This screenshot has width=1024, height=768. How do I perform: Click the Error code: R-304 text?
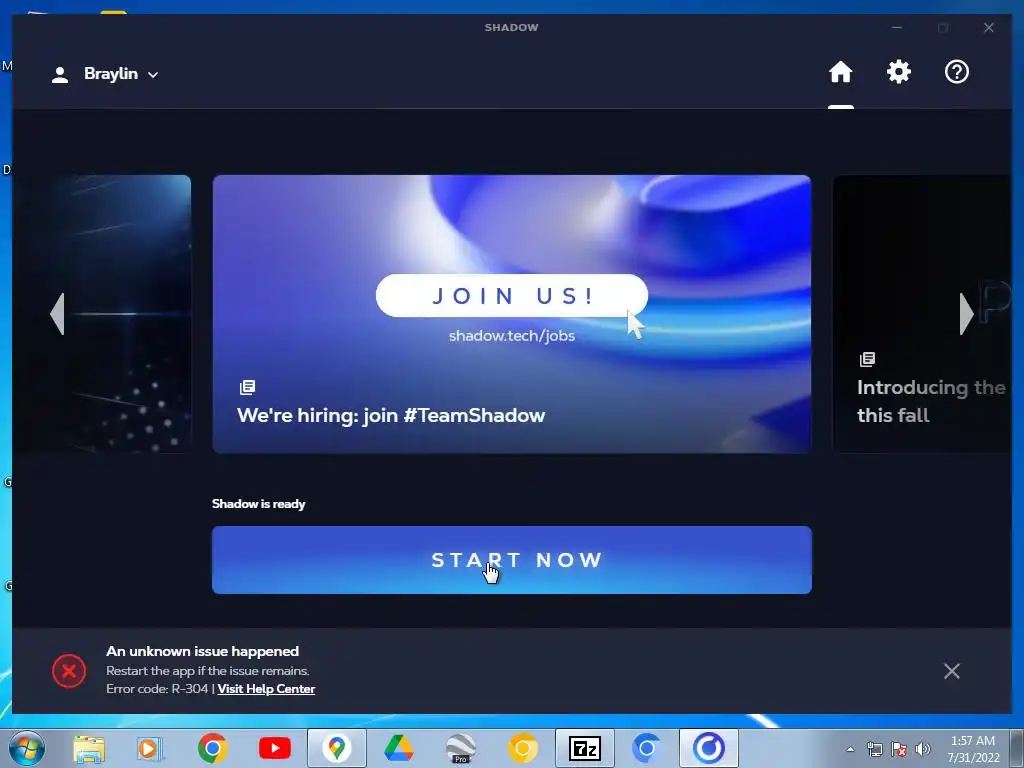pos(157,689)
